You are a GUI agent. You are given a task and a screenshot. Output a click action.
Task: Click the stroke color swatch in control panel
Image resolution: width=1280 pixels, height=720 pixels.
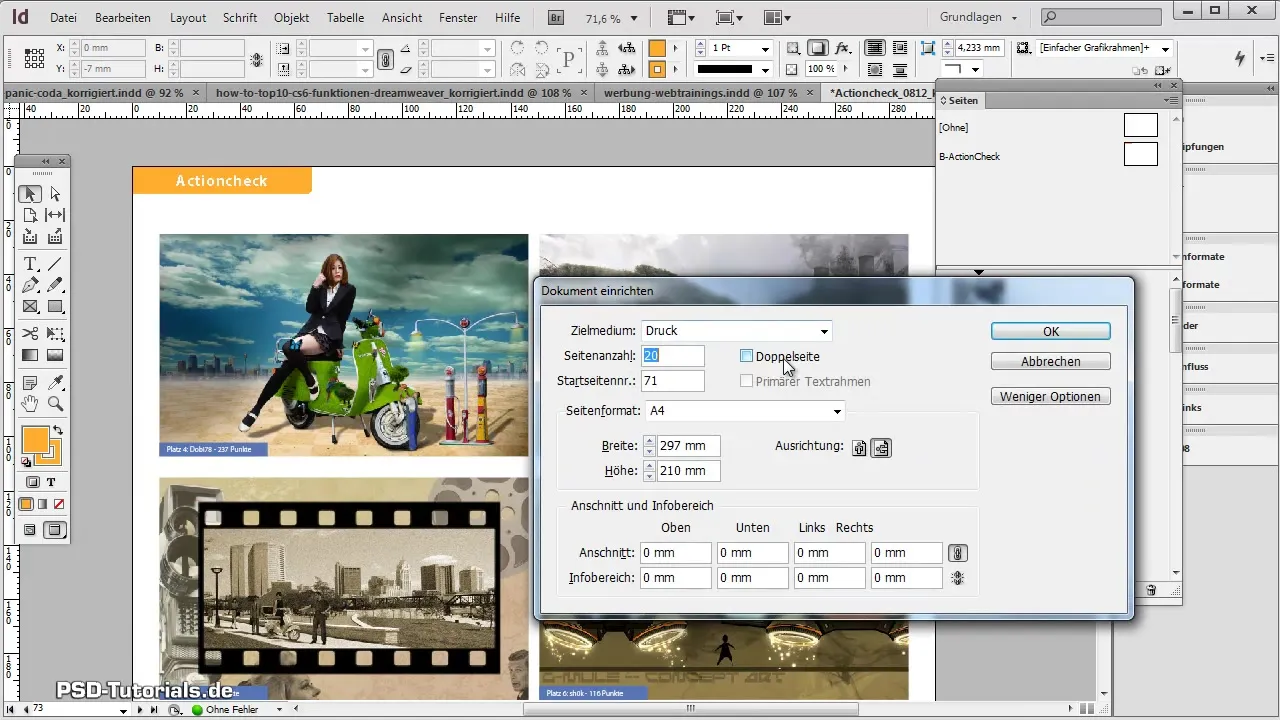coord(657,70)
